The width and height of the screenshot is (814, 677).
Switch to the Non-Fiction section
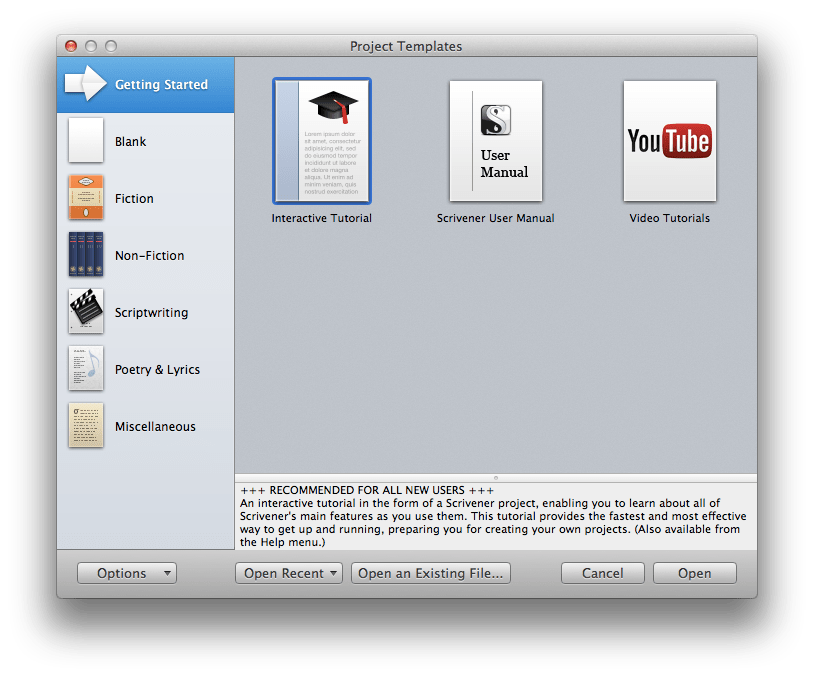coord(149,255)
